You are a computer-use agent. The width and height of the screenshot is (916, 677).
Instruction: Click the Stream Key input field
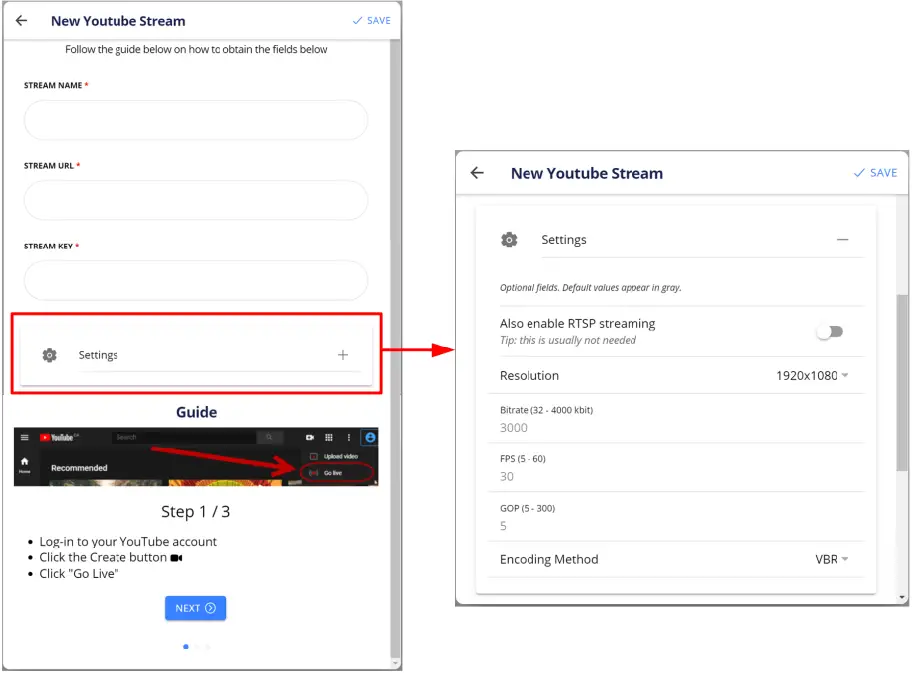pyautogui.click(x=196, y=280)
